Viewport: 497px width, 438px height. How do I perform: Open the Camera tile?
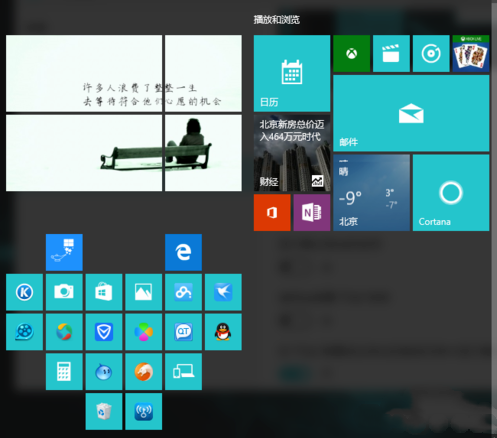[64, 292]
